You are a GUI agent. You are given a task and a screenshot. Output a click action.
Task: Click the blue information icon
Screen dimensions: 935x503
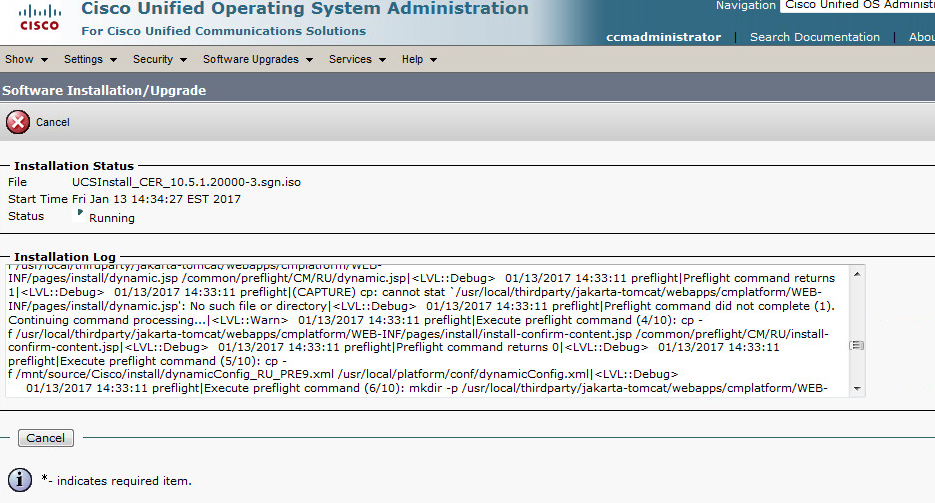[x=20, y=480]
